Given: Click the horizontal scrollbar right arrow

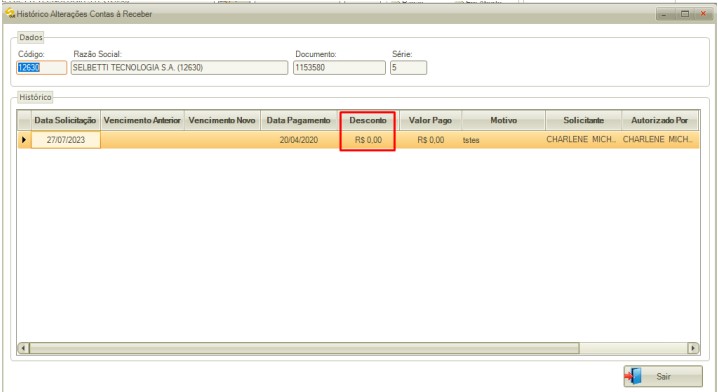Looking at the screenshot, I should pos(693,348).
